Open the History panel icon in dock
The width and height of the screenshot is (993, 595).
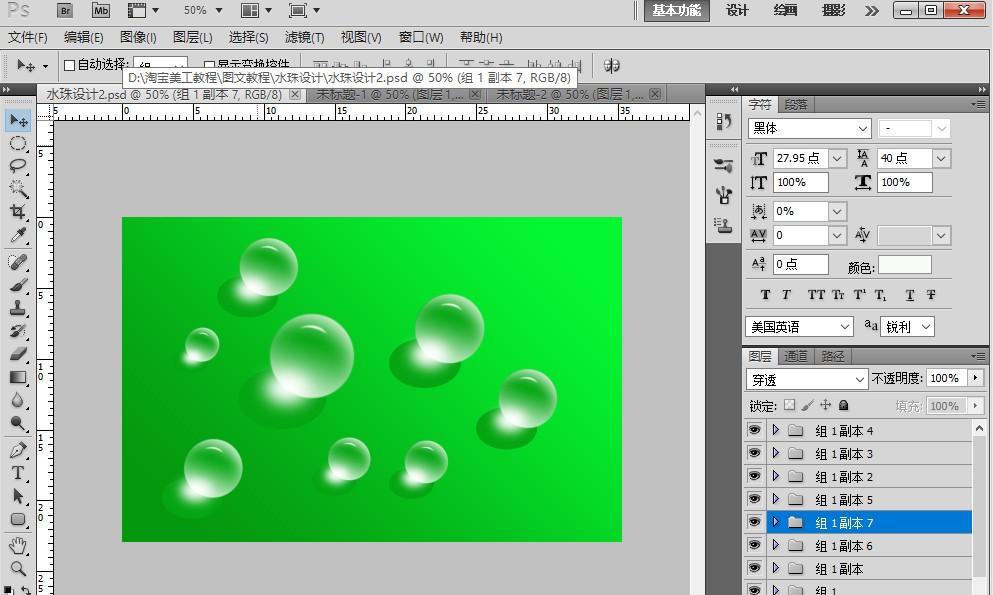coord(723,121)
